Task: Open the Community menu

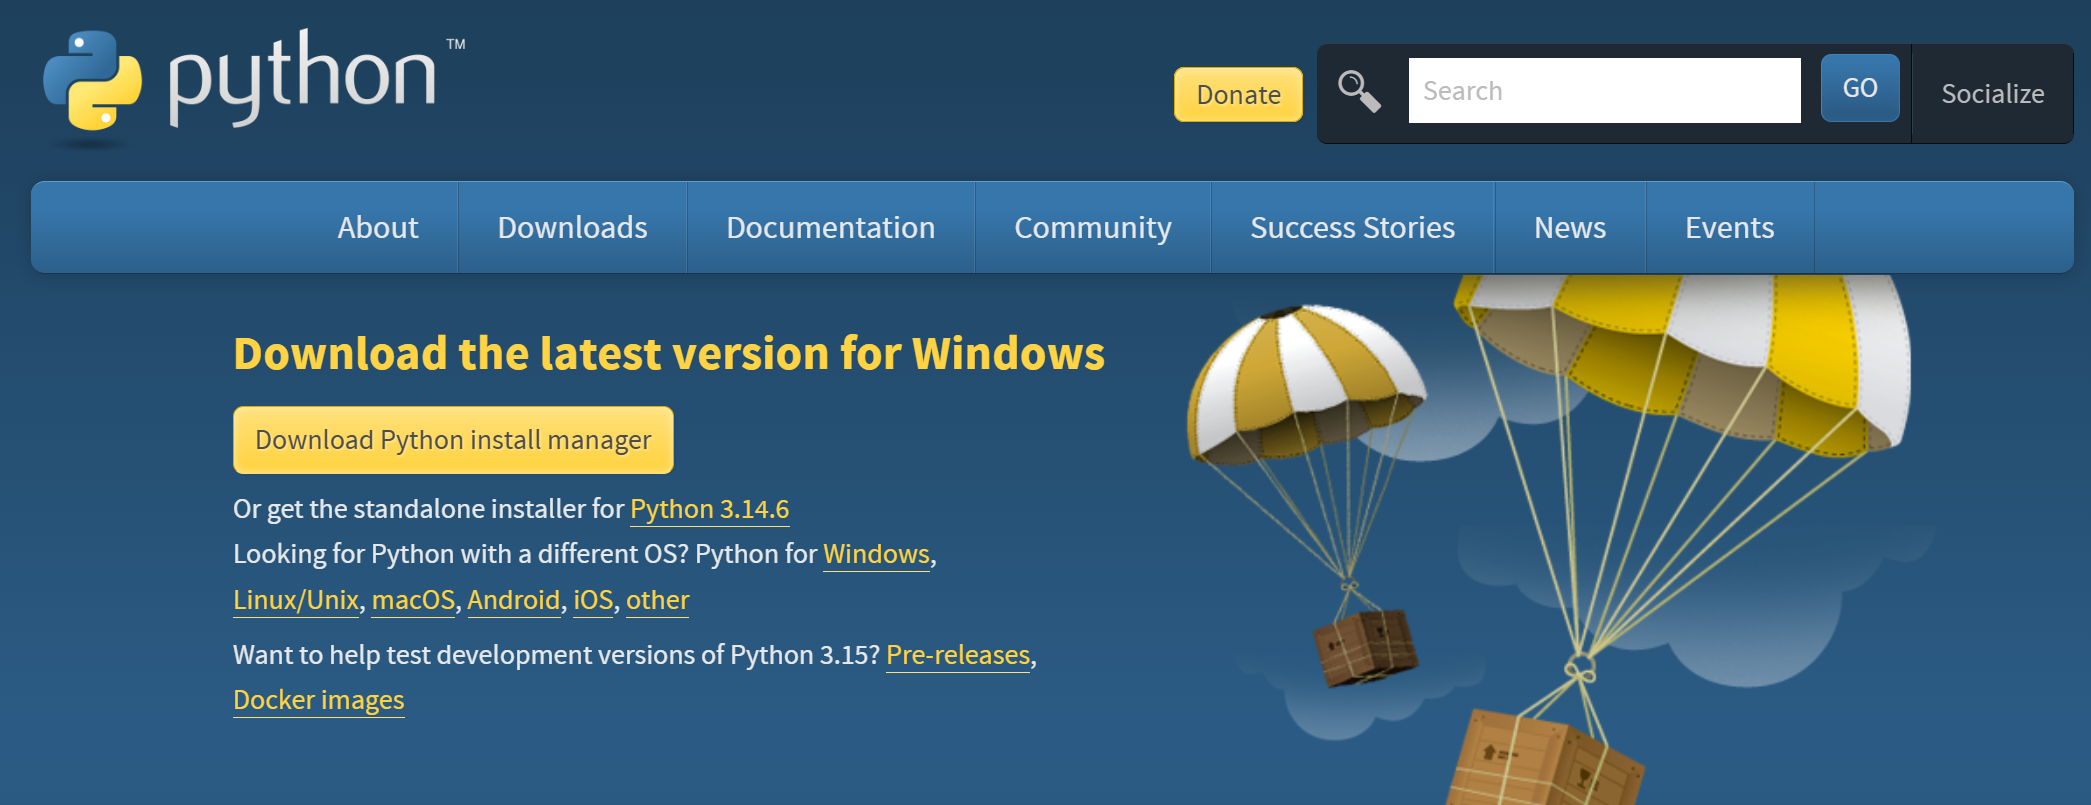Action: (x=1093, y=228)
